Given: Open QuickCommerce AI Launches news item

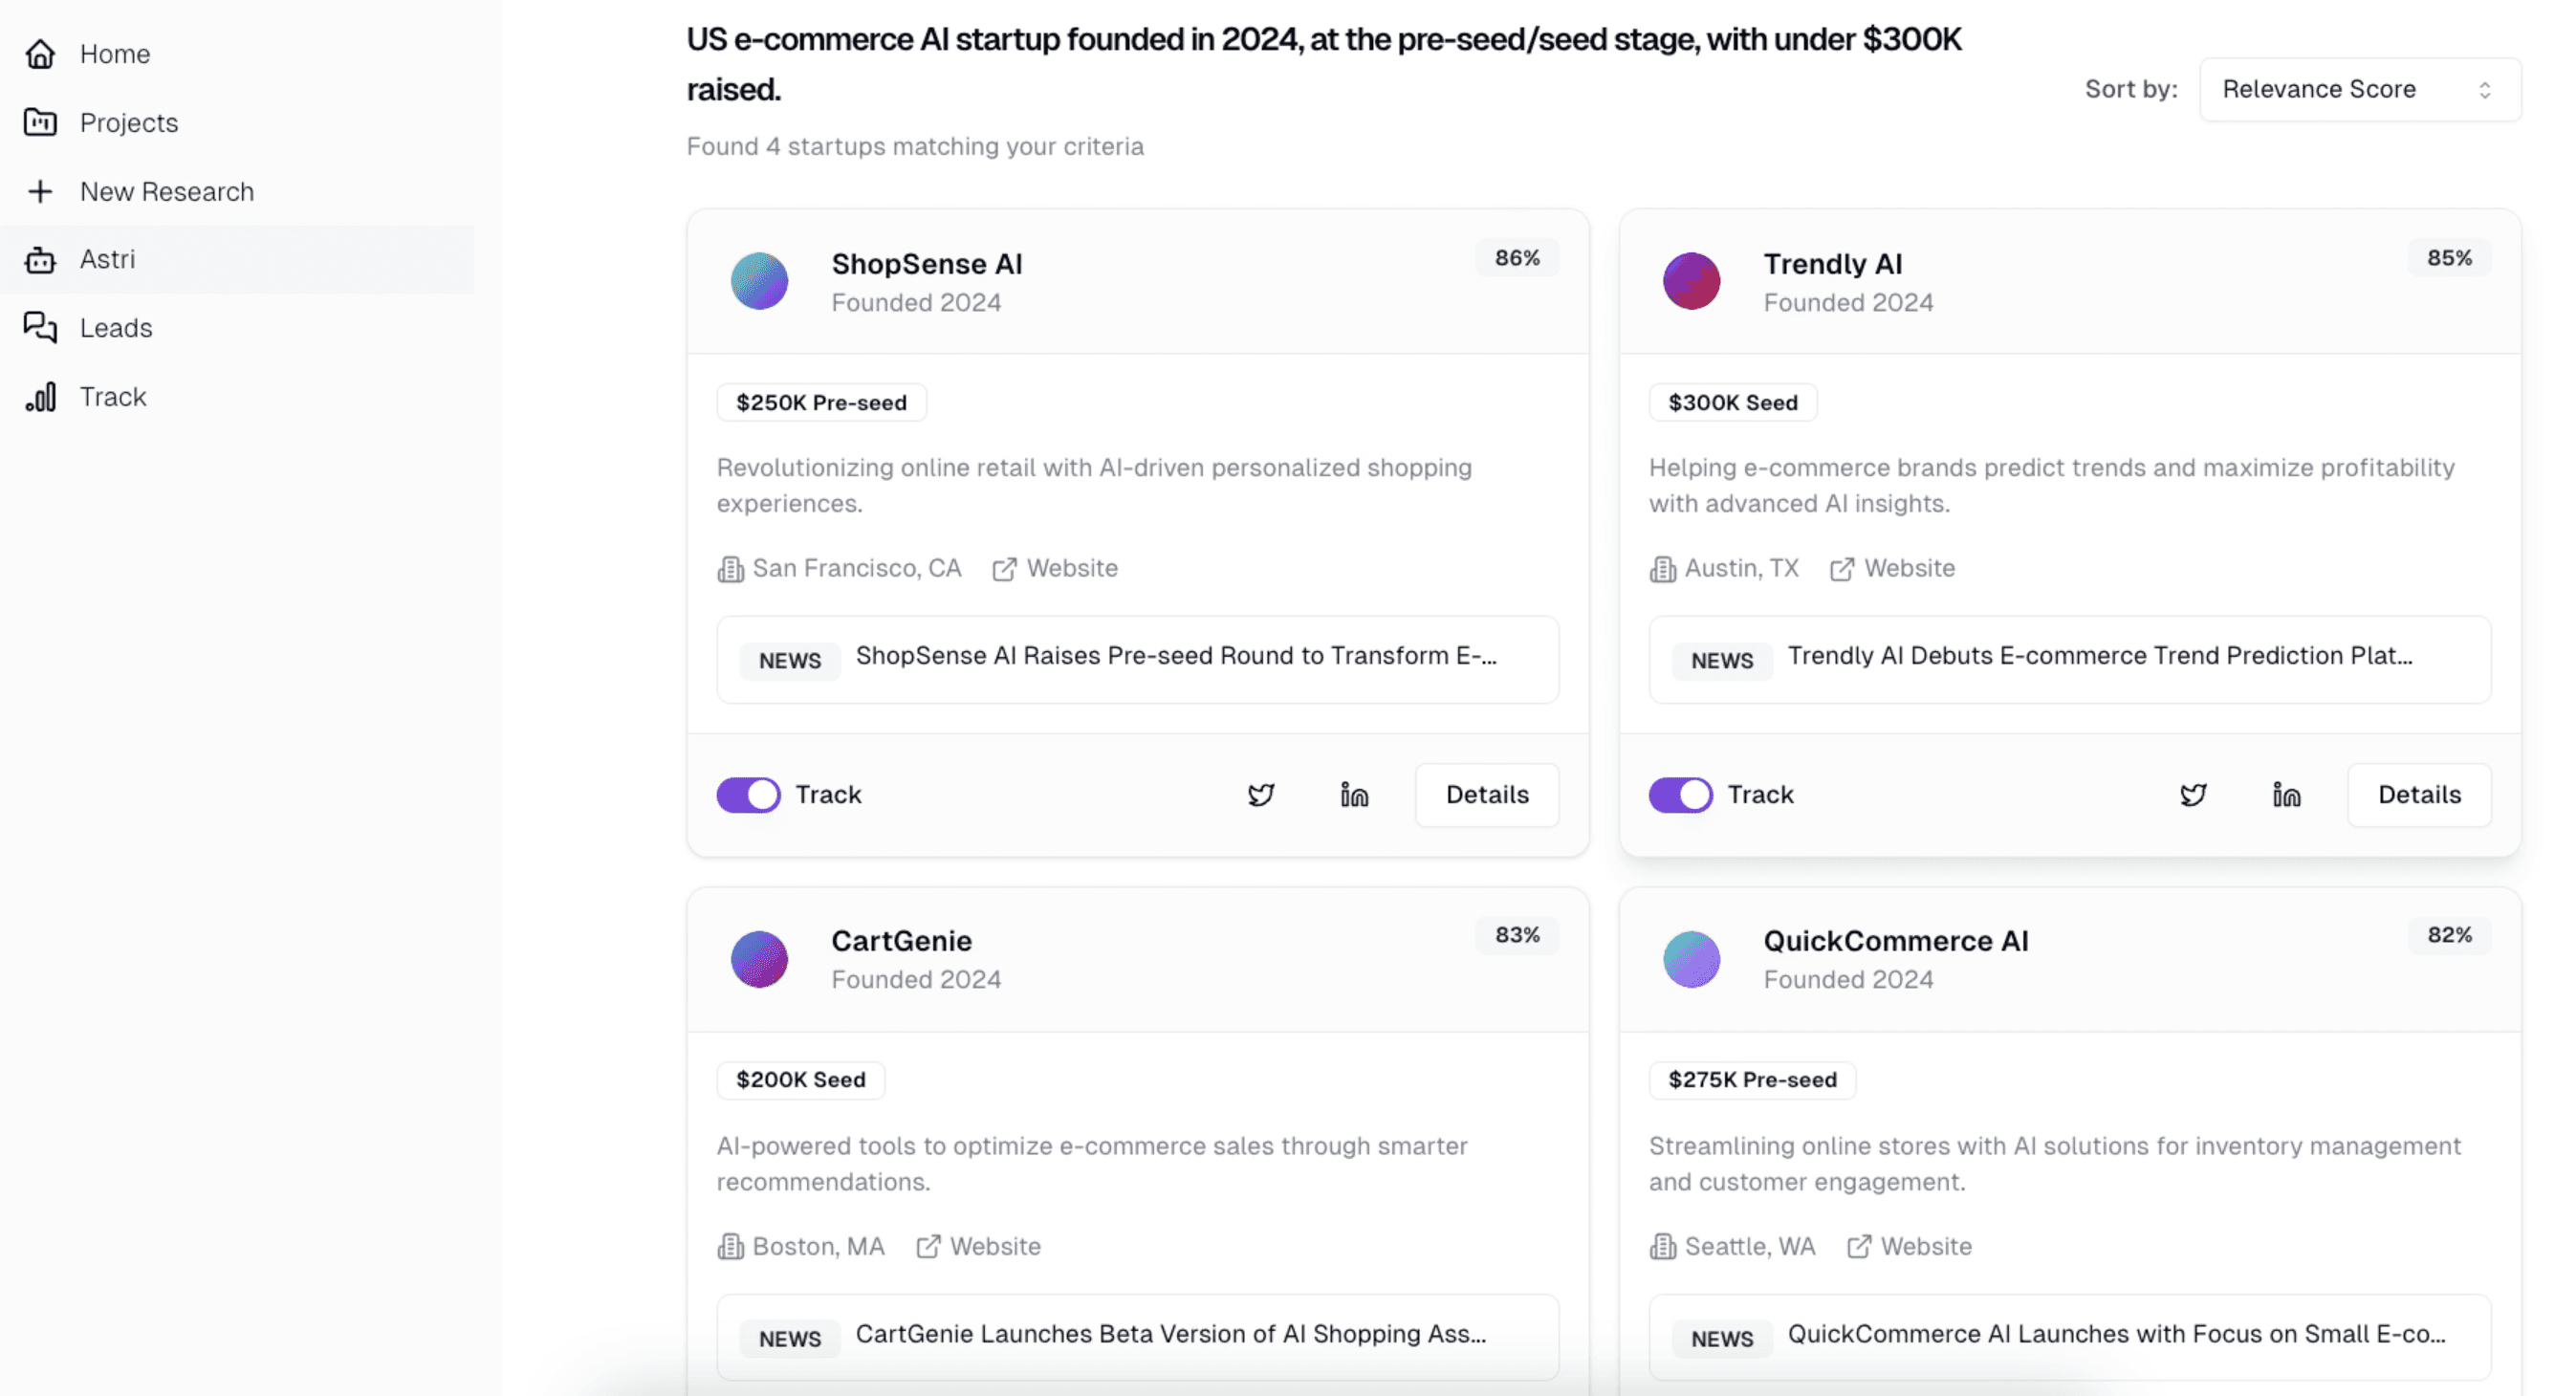Looking at the screenshot, I should pyautogui.click(x=2070, y=1338).
